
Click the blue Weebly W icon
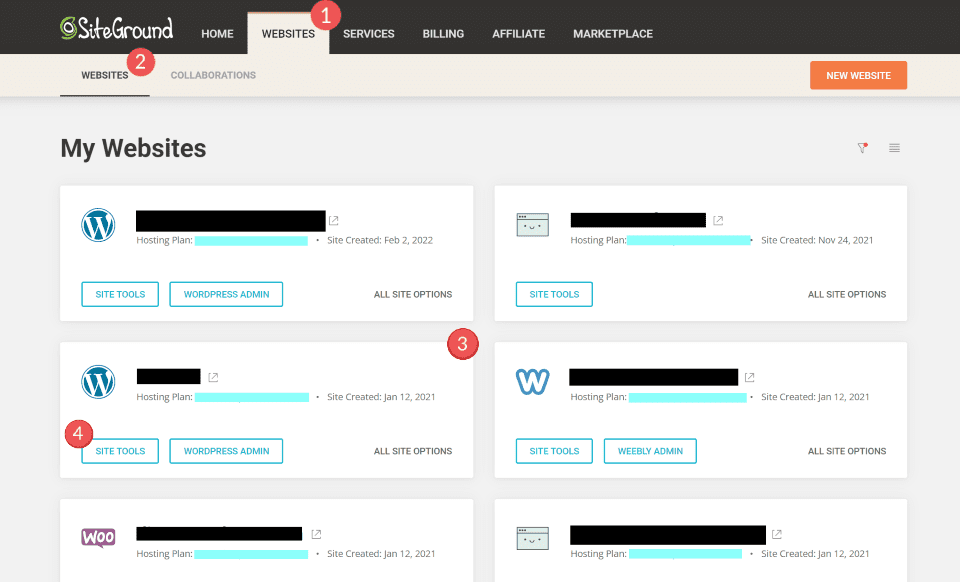click(532, 381)
